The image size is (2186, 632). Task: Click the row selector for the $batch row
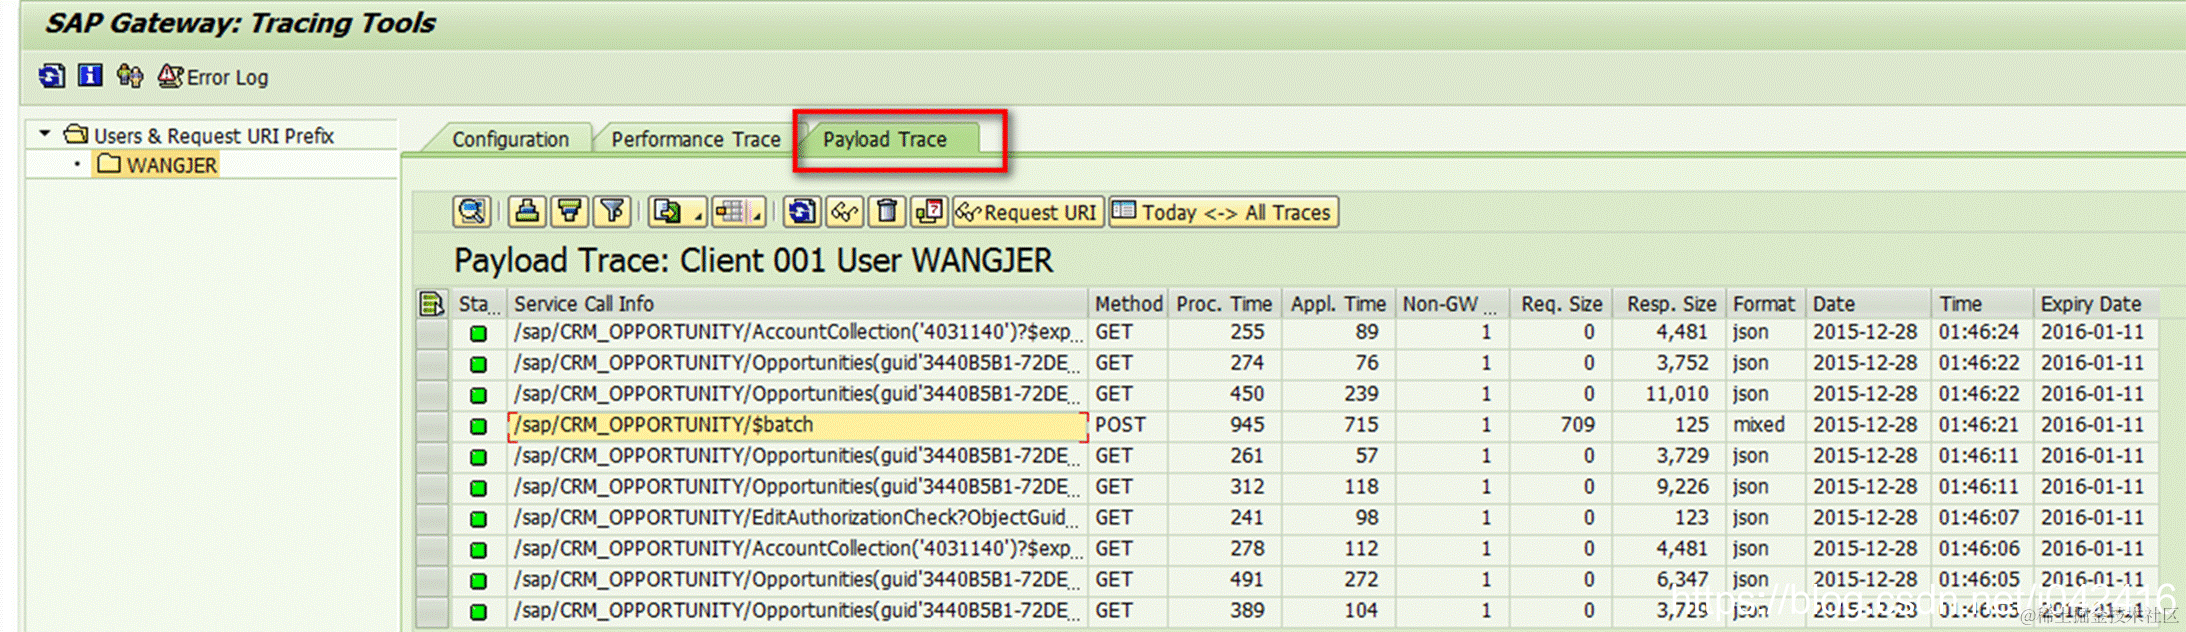432,426
